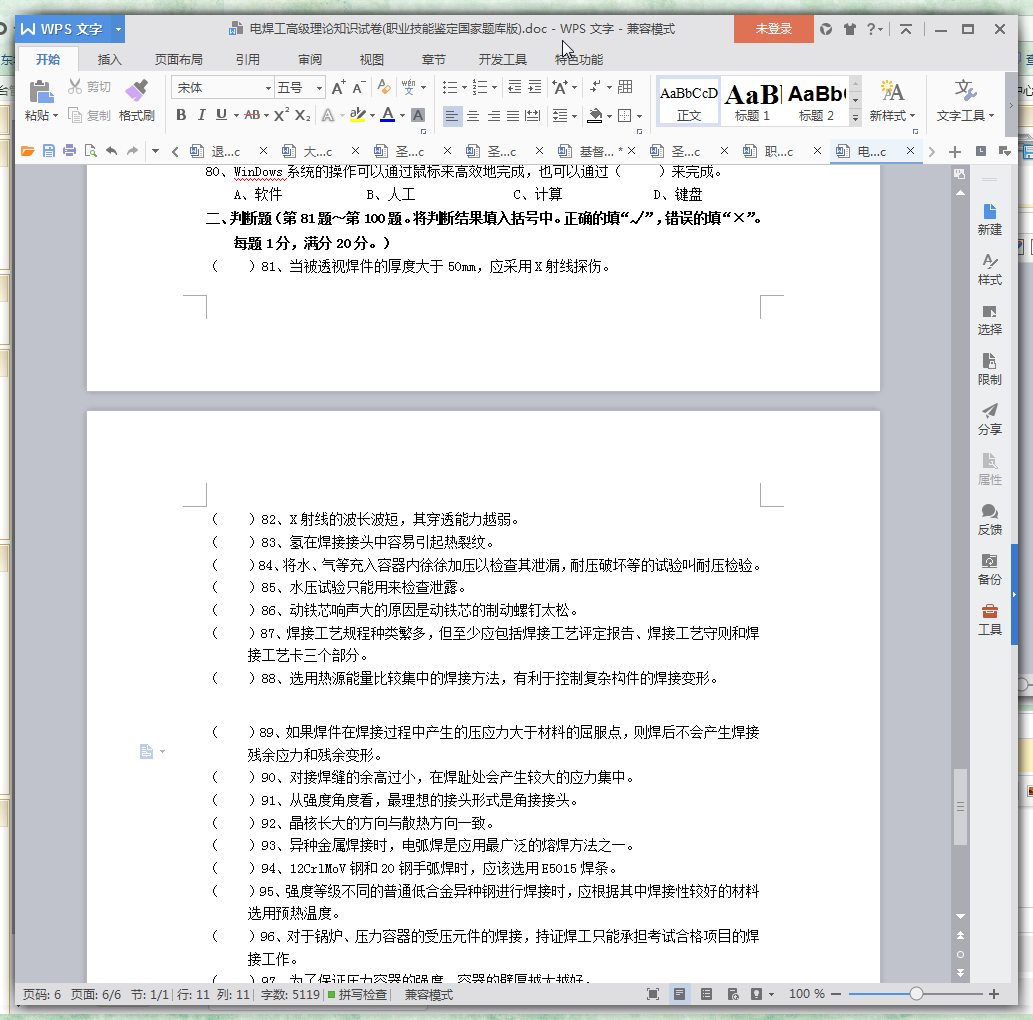Viewport: 1033px width, 1020px height.
Task: Apply the yellow highlight color
Action: (358, 115)
